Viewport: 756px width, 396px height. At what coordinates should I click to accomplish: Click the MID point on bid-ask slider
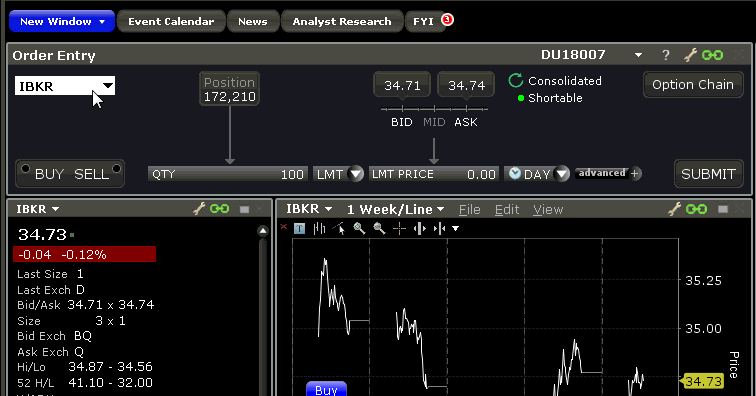click(434, 122)
